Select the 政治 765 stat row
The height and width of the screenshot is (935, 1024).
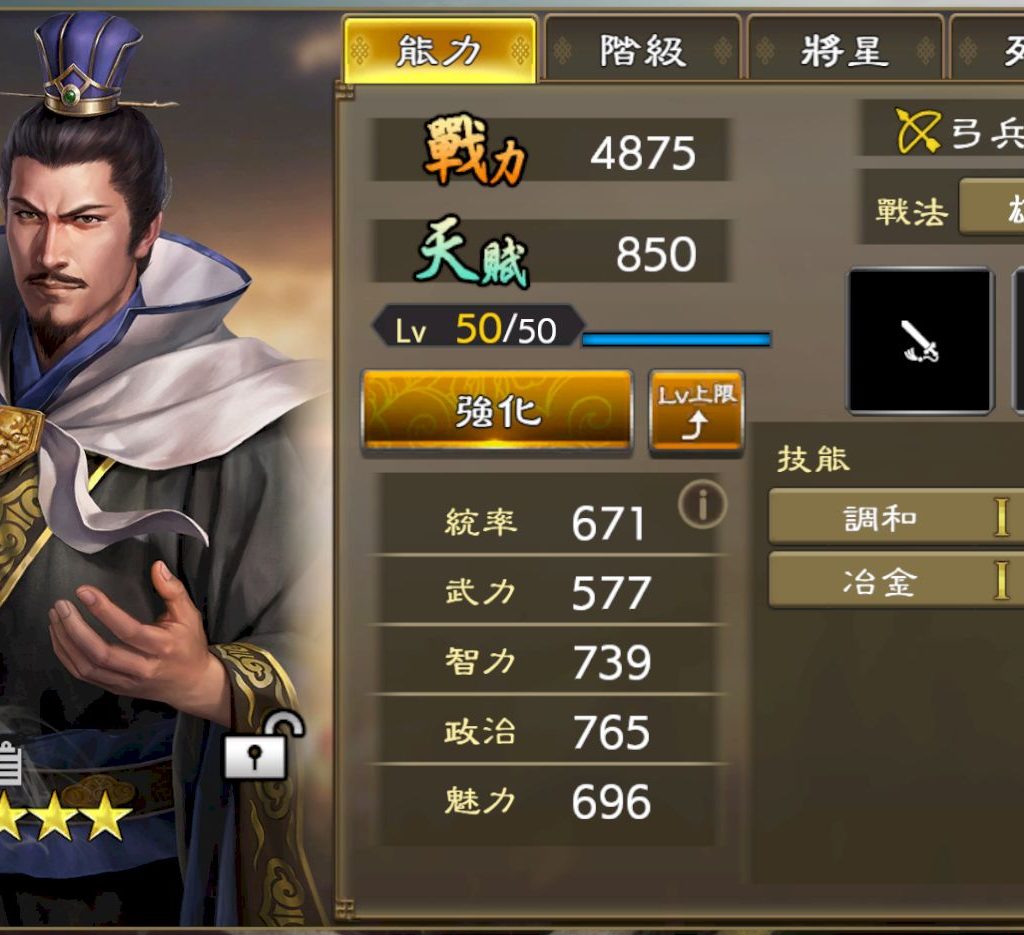click(549, 731)
